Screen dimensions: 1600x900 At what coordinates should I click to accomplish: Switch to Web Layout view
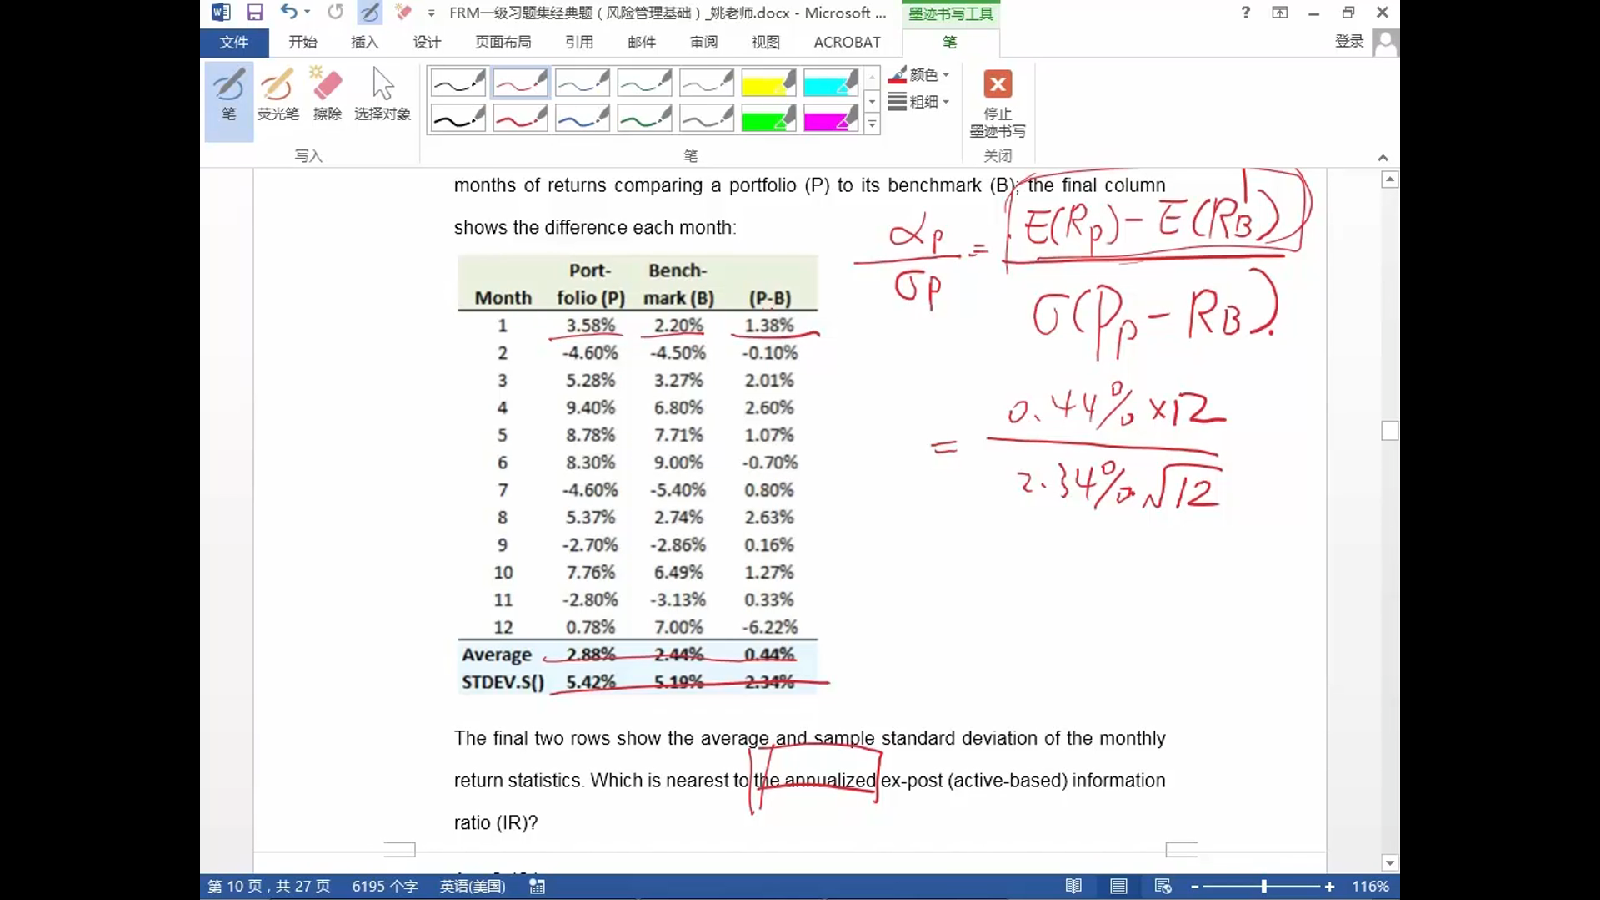[1163, 886]
